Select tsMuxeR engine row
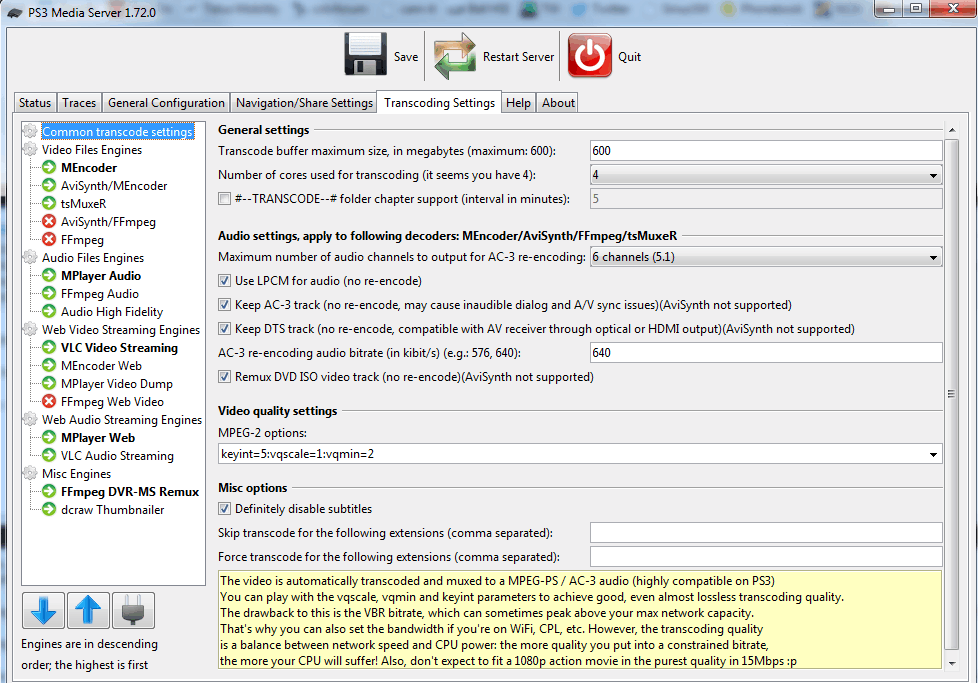Viewport: 978px width, 683px height. (x=84, y=204)
